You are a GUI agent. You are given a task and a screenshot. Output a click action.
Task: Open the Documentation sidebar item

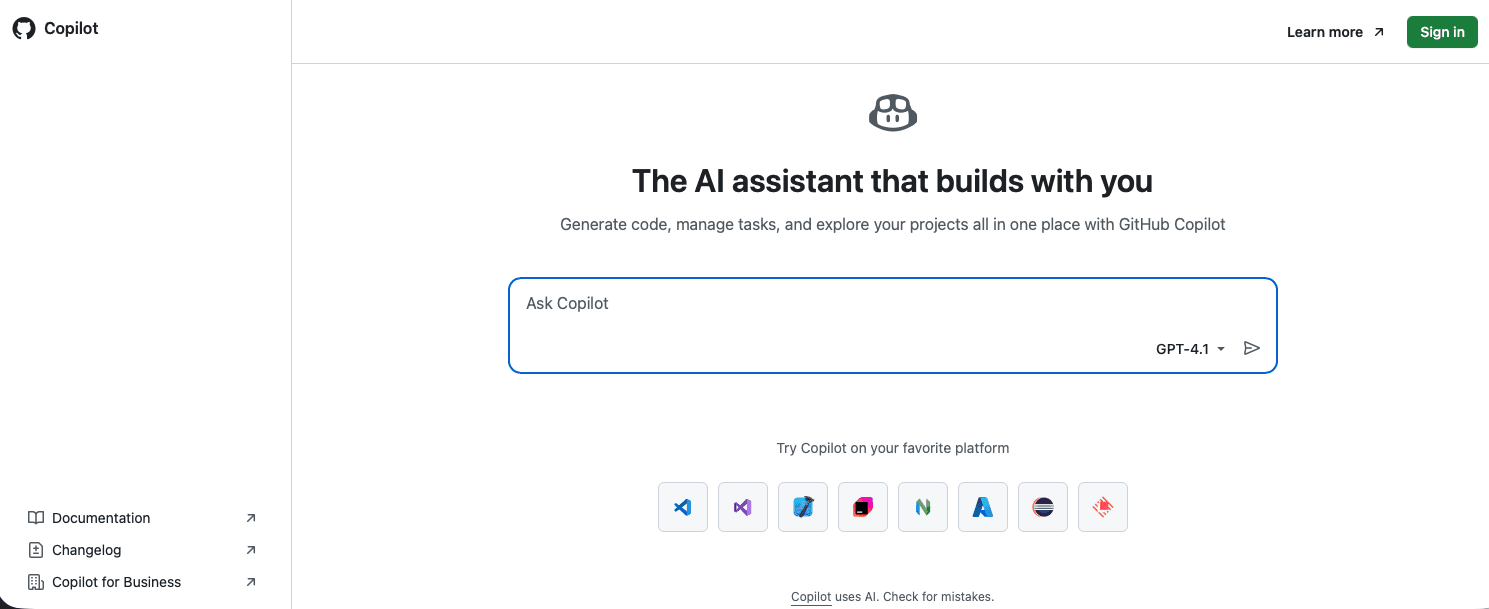[x=101, y=518]
